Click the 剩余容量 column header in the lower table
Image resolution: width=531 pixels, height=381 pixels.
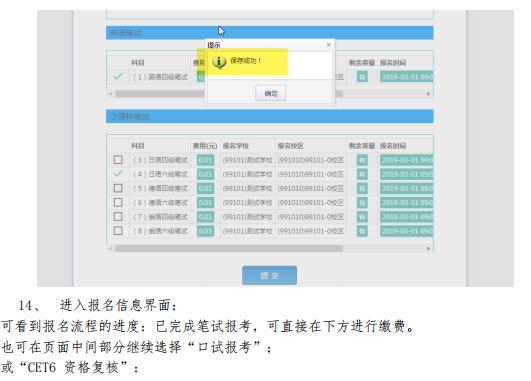(x=362, y=146)
